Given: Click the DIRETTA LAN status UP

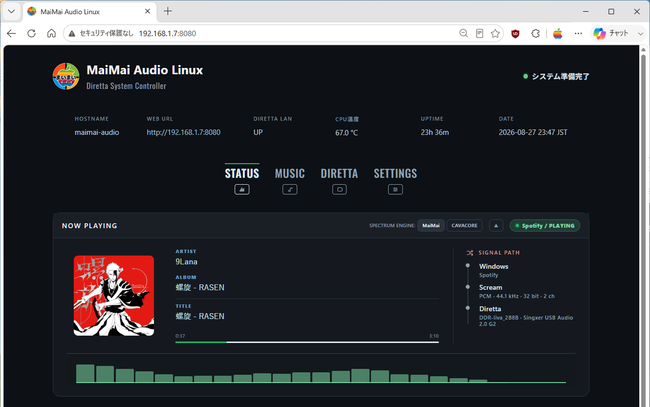Looking at the screenshot, I should (258, 132).
